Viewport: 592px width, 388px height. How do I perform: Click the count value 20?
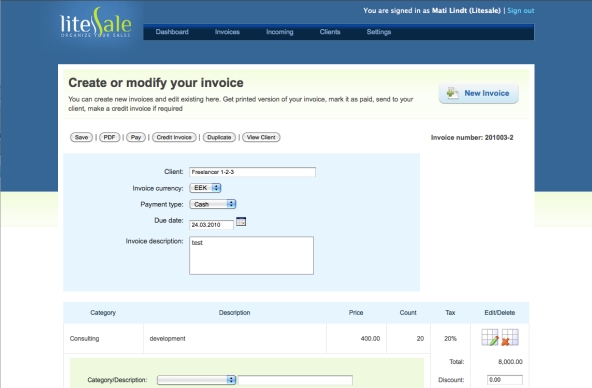(x=420, y=339)
